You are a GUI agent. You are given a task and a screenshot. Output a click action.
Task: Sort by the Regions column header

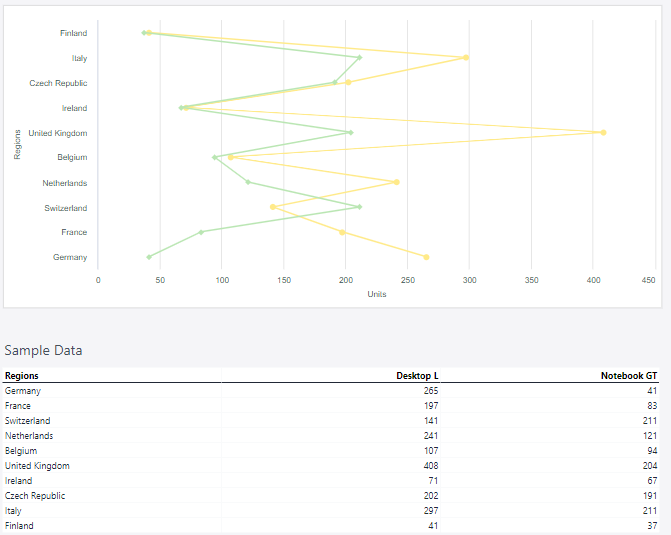[x=22, y=376]
